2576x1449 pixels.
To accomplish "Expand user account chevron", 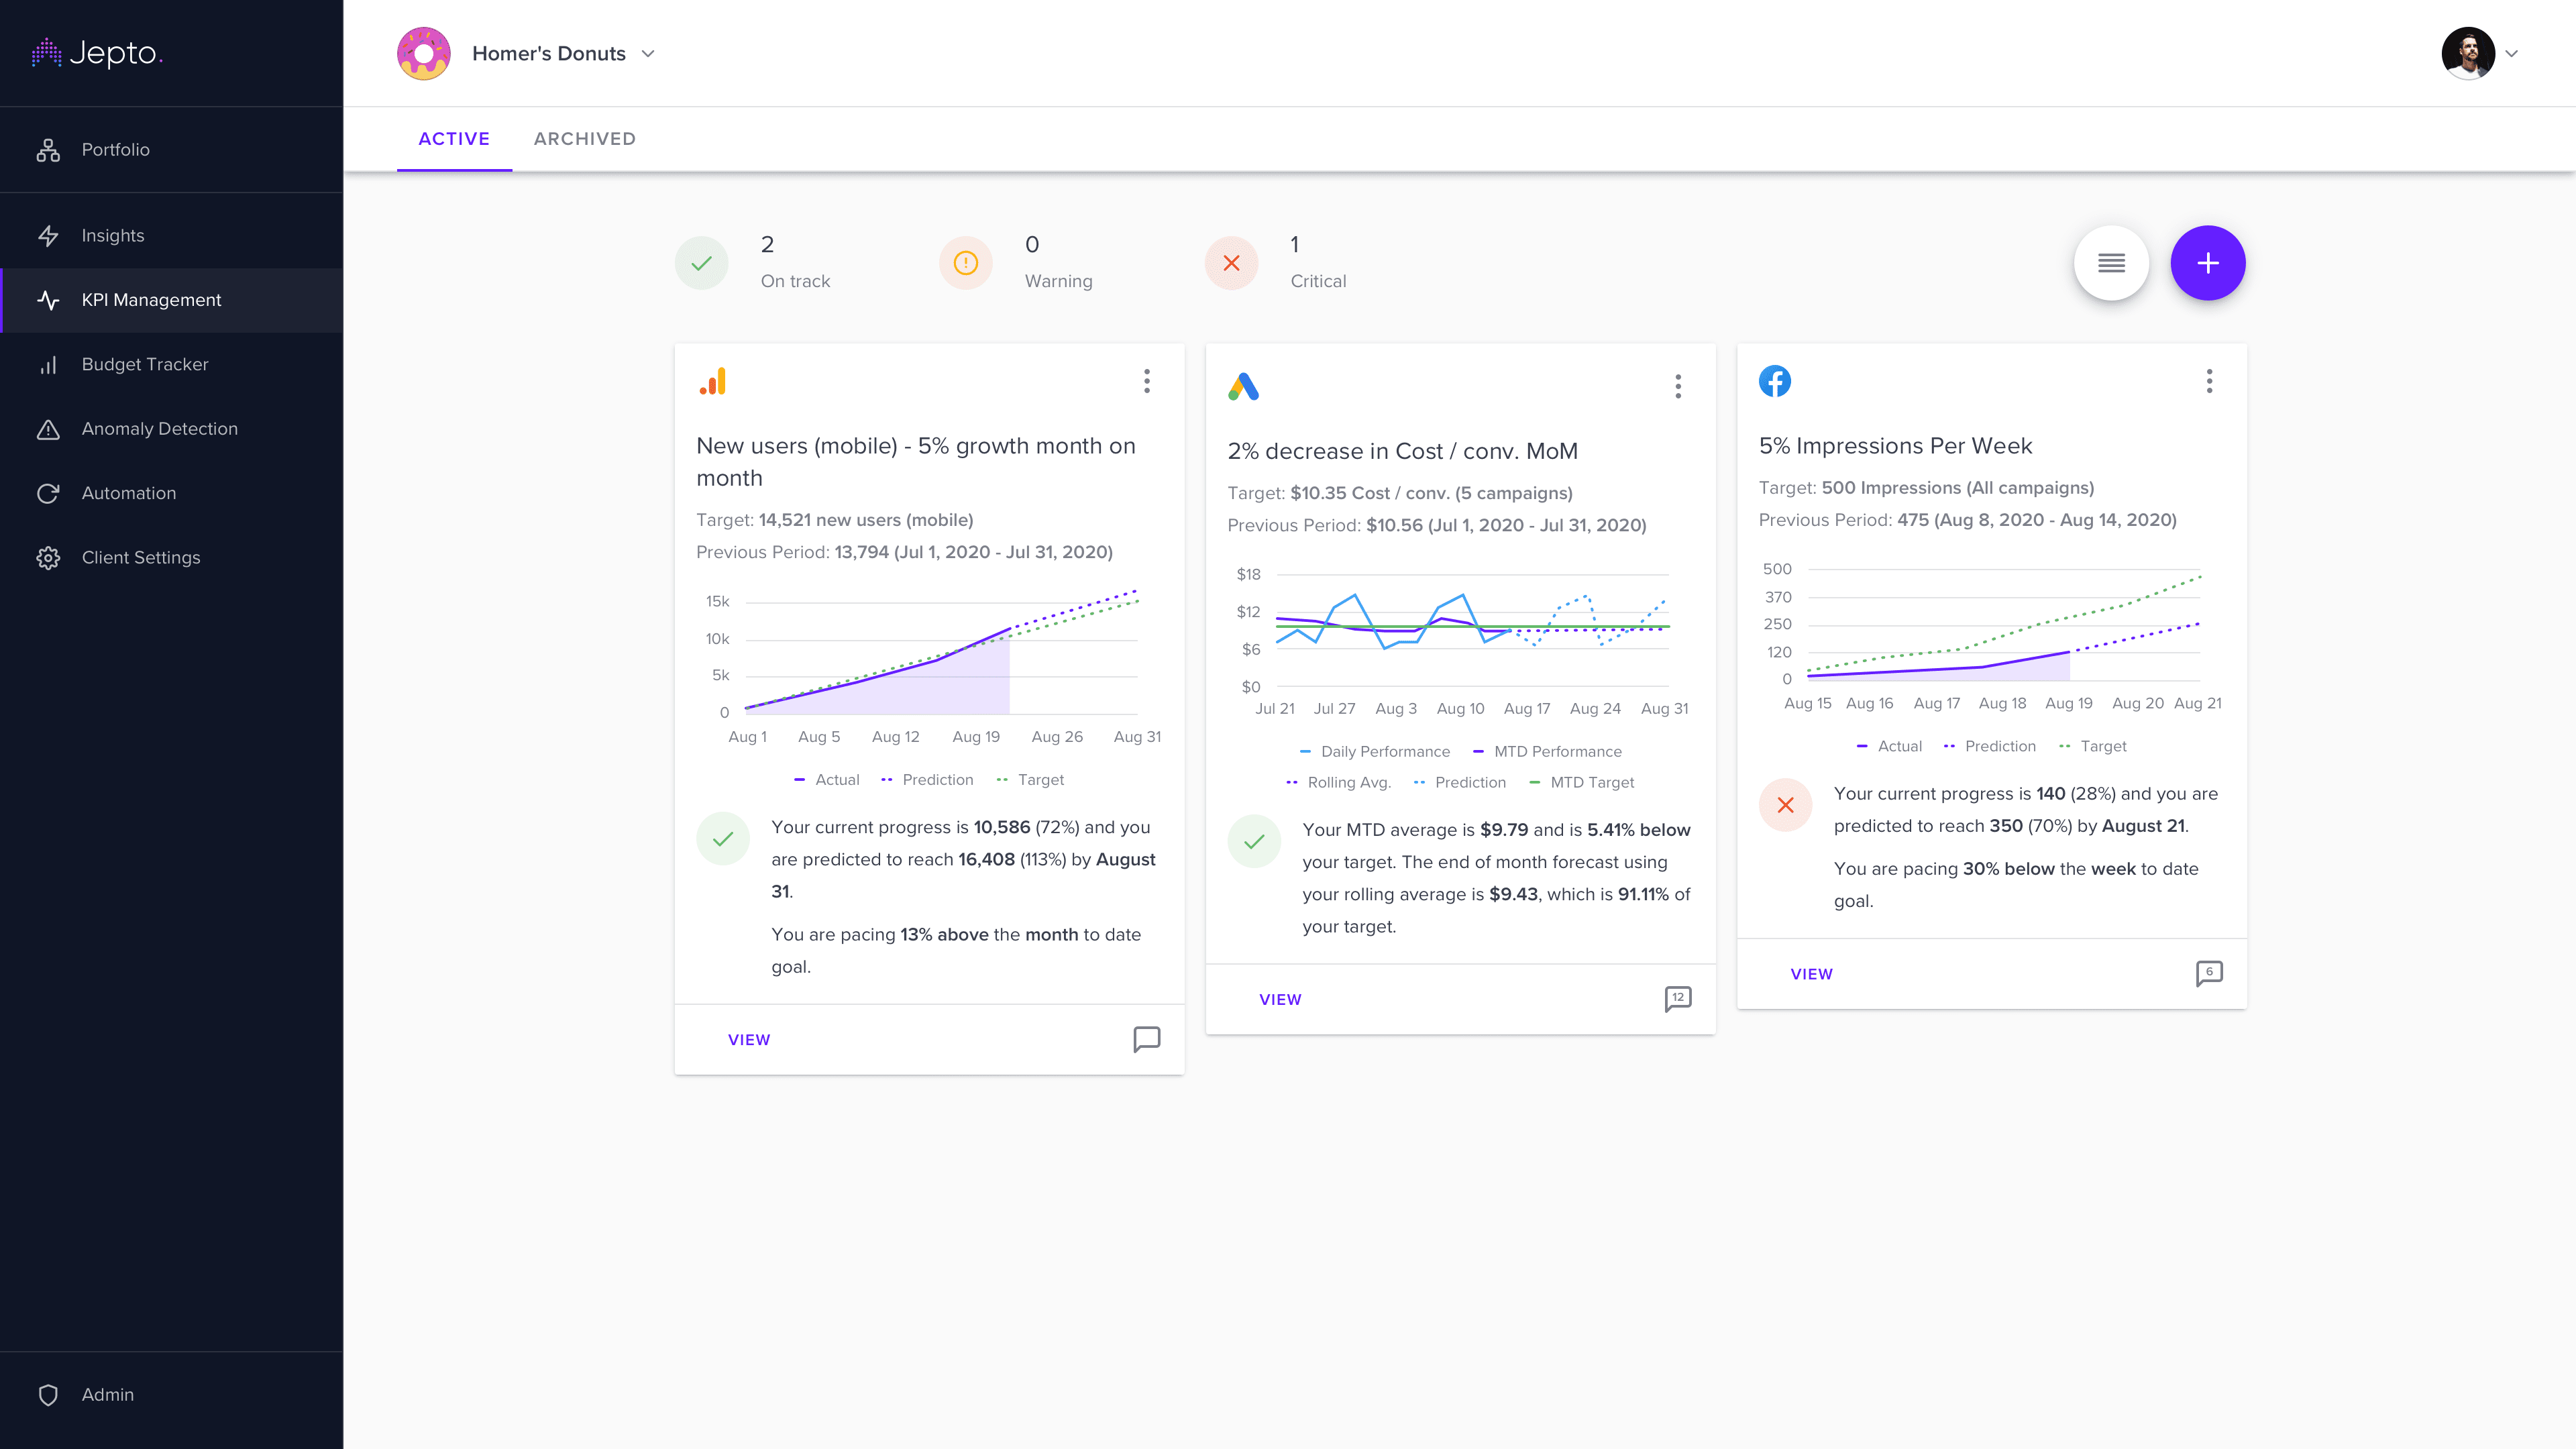I will click(2511, 54).
